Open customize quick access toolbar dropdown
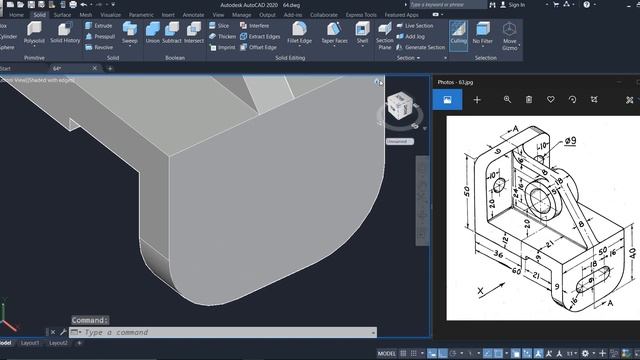This screenshot has height=360, width=640. click(x=113, y=4)
